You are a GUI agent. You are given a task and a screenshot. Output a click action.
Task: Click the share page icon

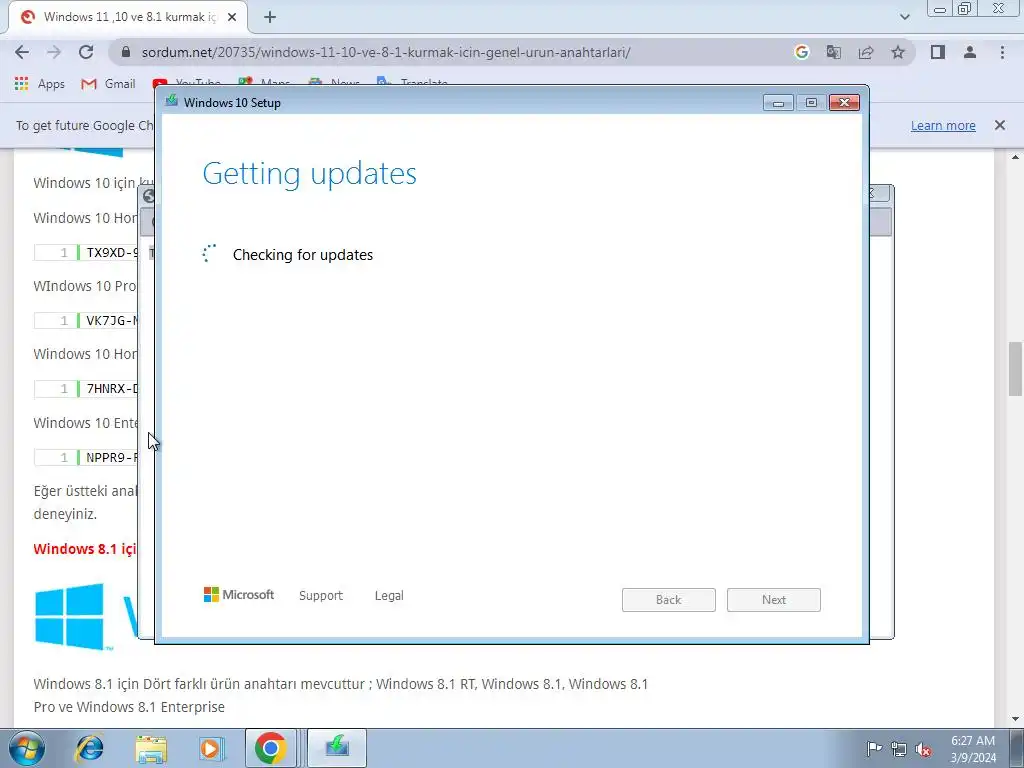click(866, 52)
